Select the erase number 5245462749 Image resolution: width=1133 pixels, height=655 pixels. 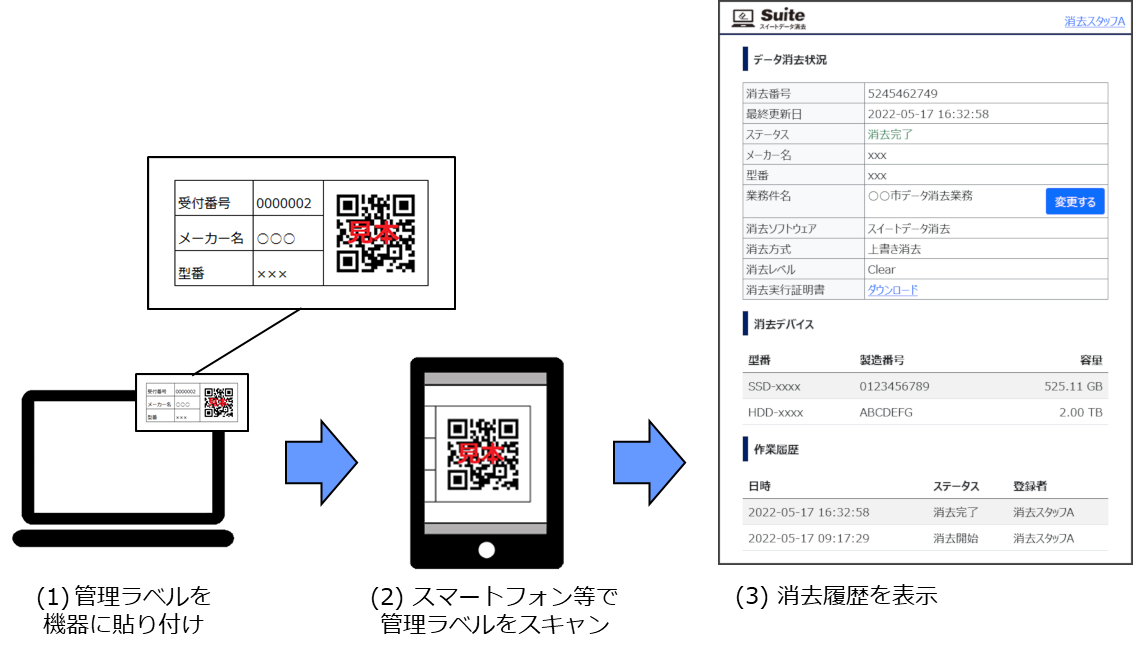pos(902,93)
